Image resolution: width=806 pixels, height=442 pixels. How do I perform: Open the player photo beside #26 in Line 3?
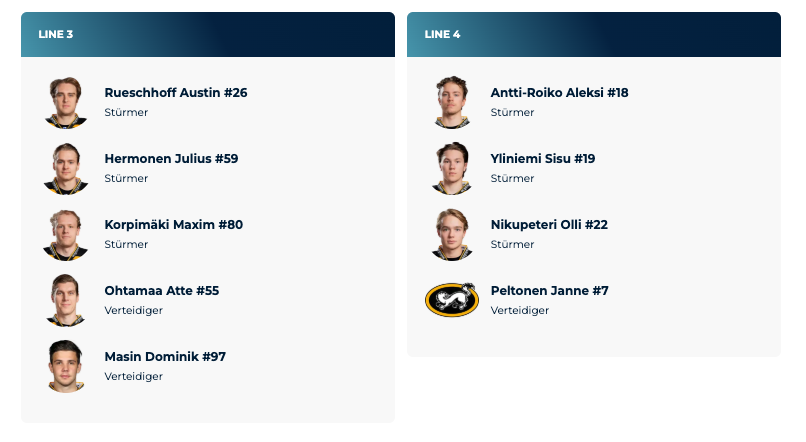pos(65,102)
